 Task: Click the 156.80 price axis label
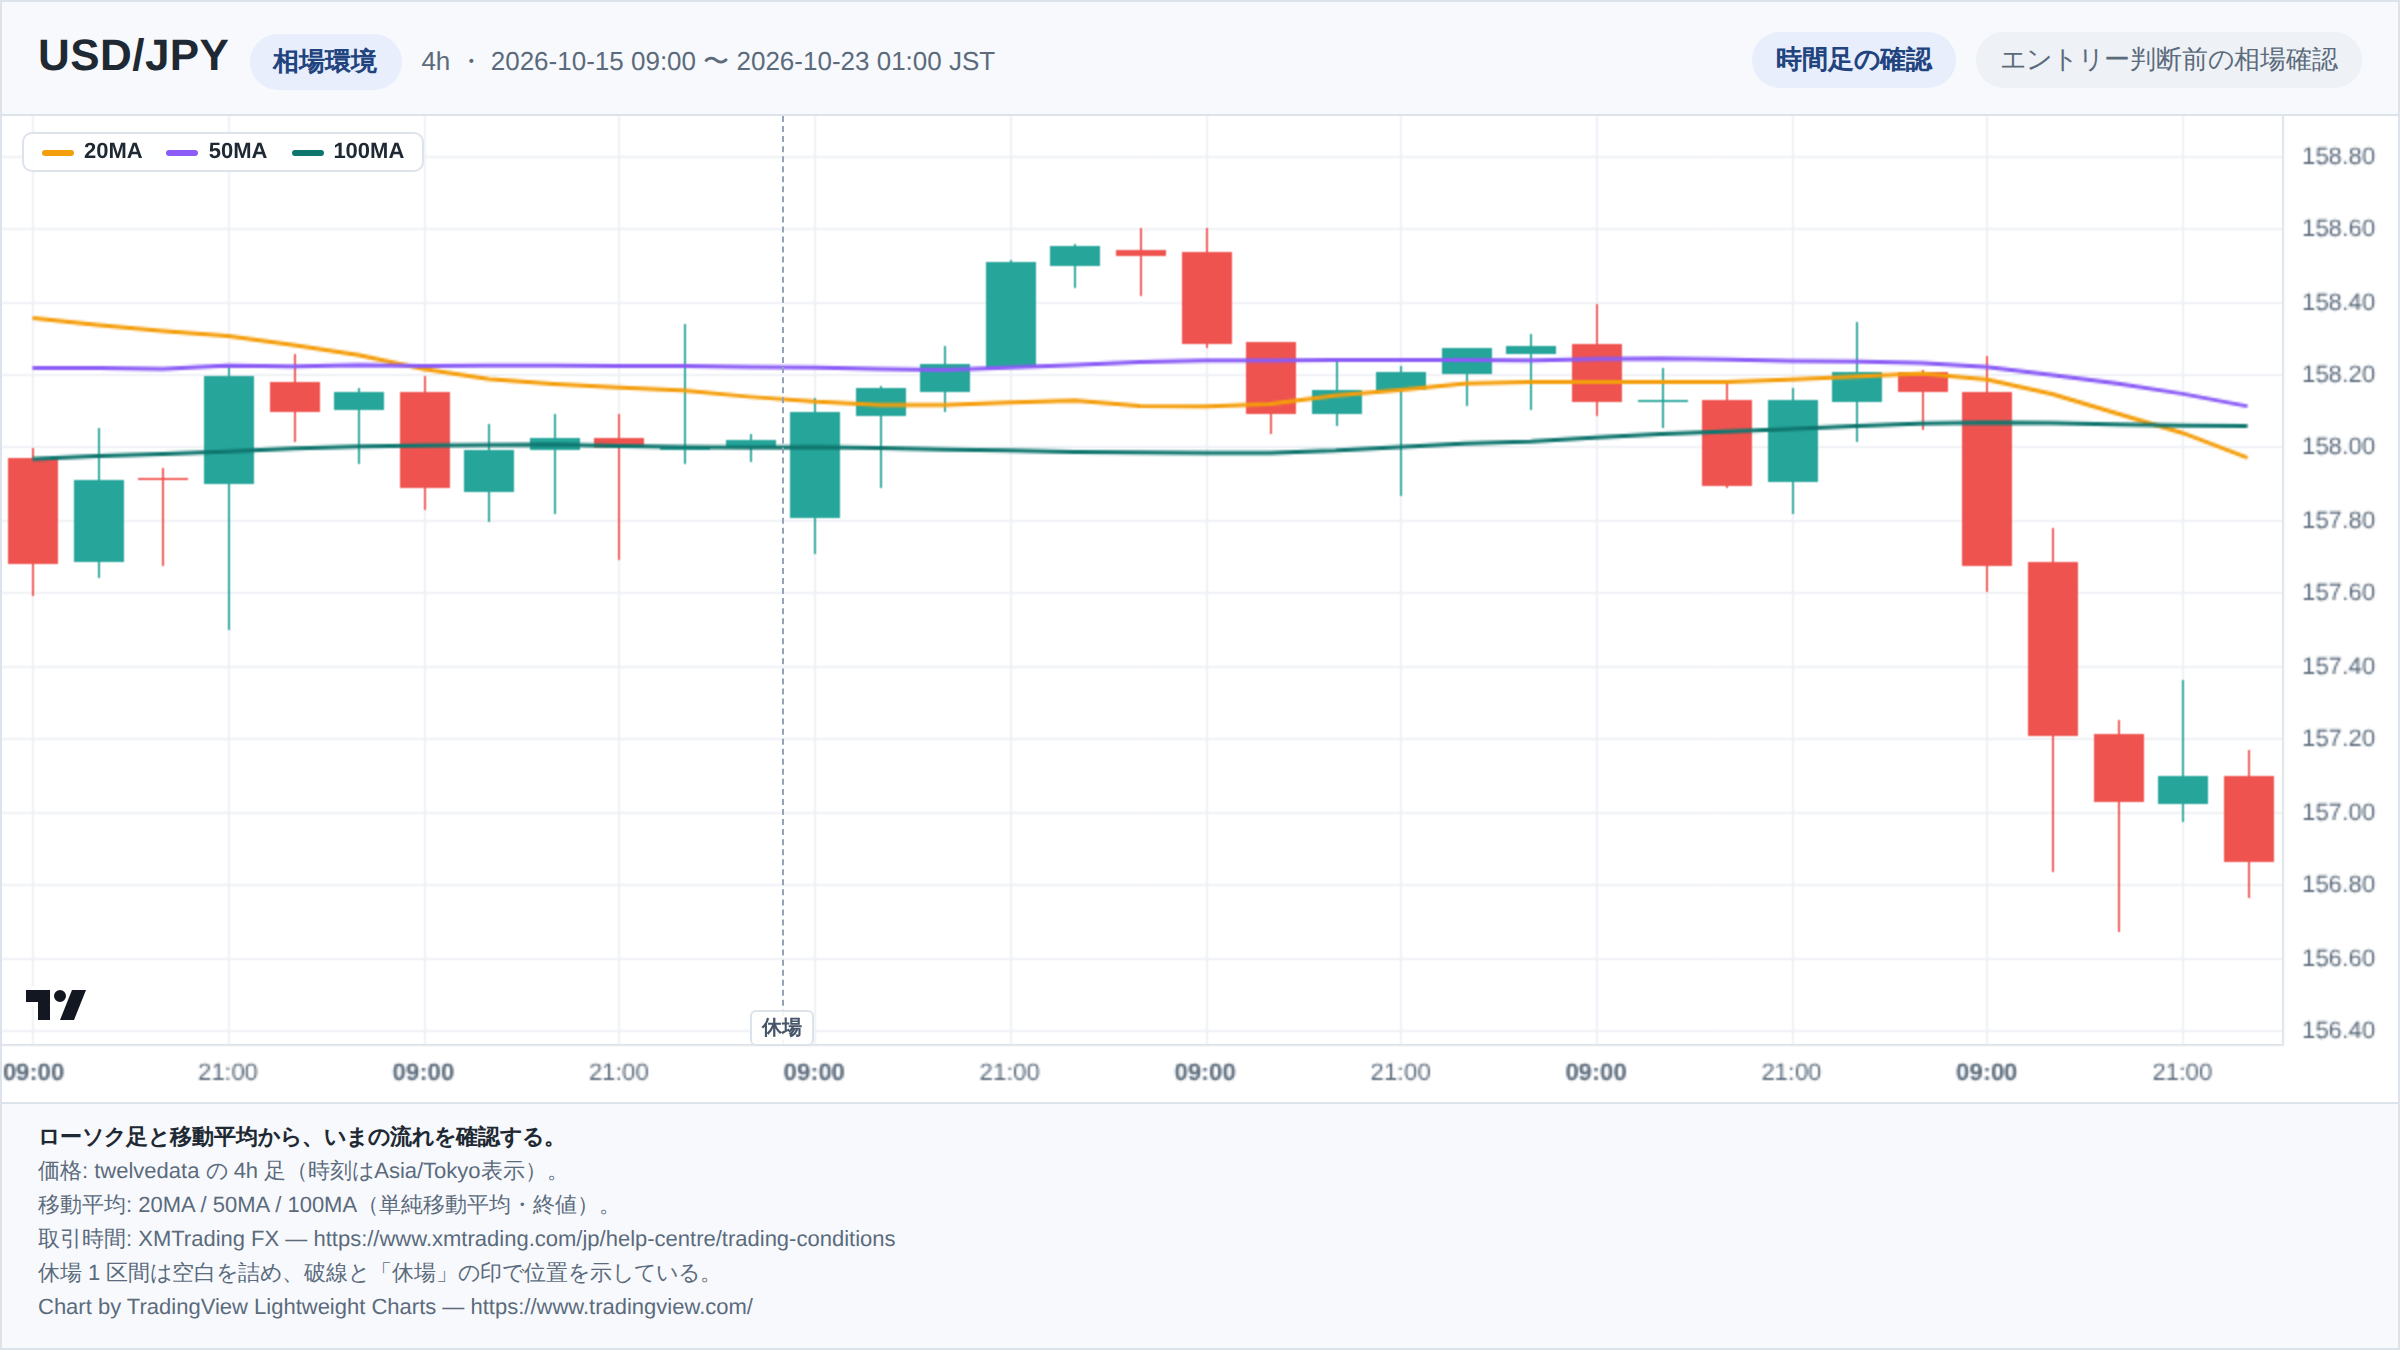coord(2338,884)
